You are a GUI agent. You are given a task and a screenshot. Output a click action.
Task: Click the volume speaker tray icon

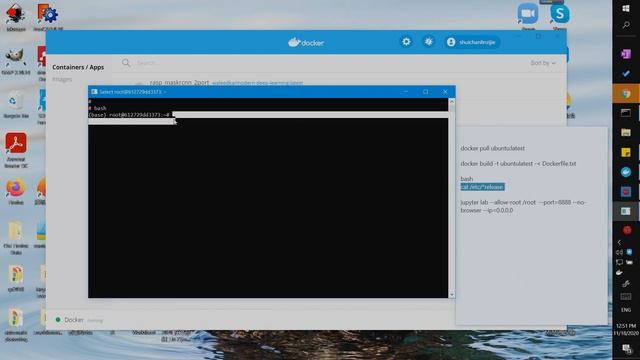pyautogui.click(x=619, y=252)
